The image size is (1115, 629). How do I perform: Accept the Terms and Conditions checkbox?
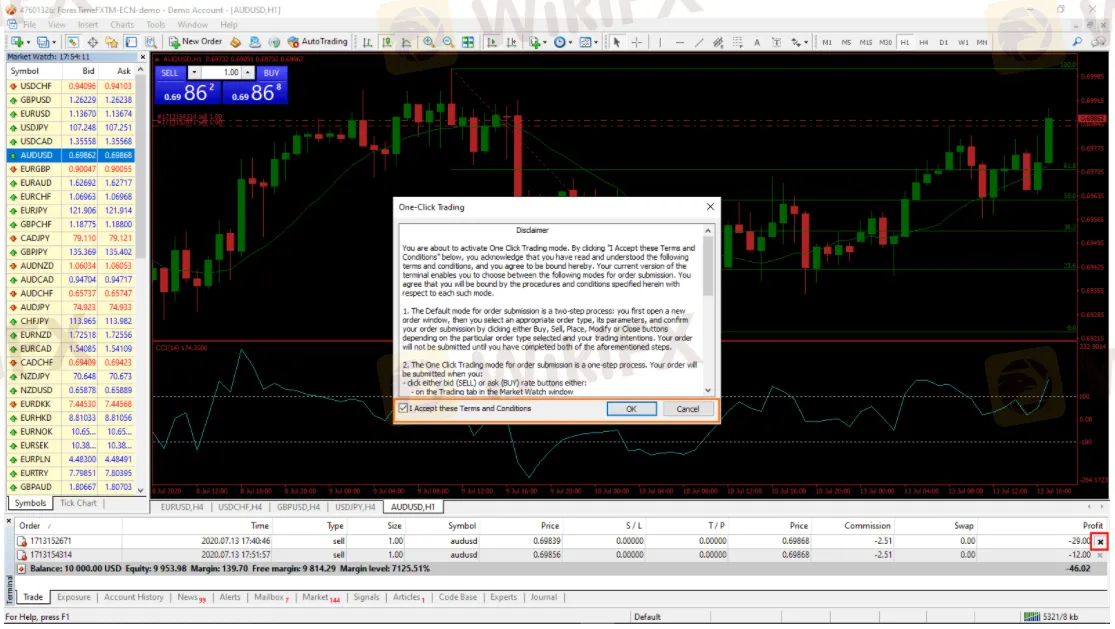coord(403,409)
